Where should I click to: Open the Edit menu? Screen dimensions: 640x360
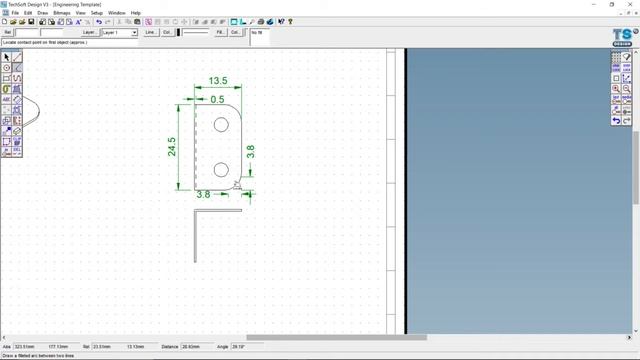[x=28, y=13]
